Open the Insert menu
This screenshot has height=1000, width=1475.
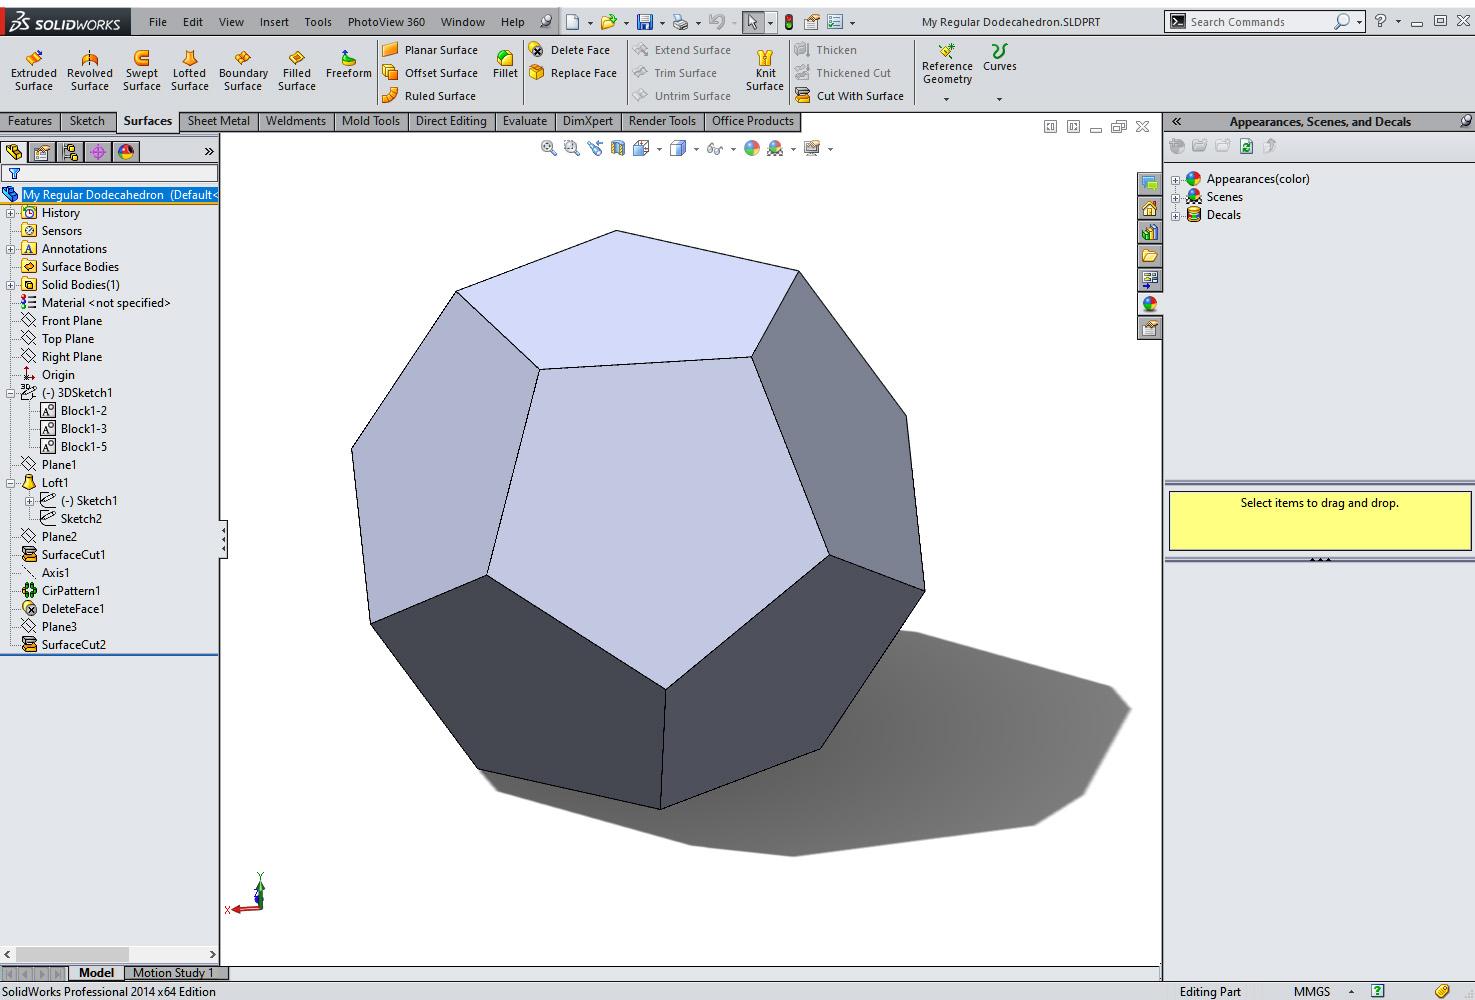pos(274,22)
